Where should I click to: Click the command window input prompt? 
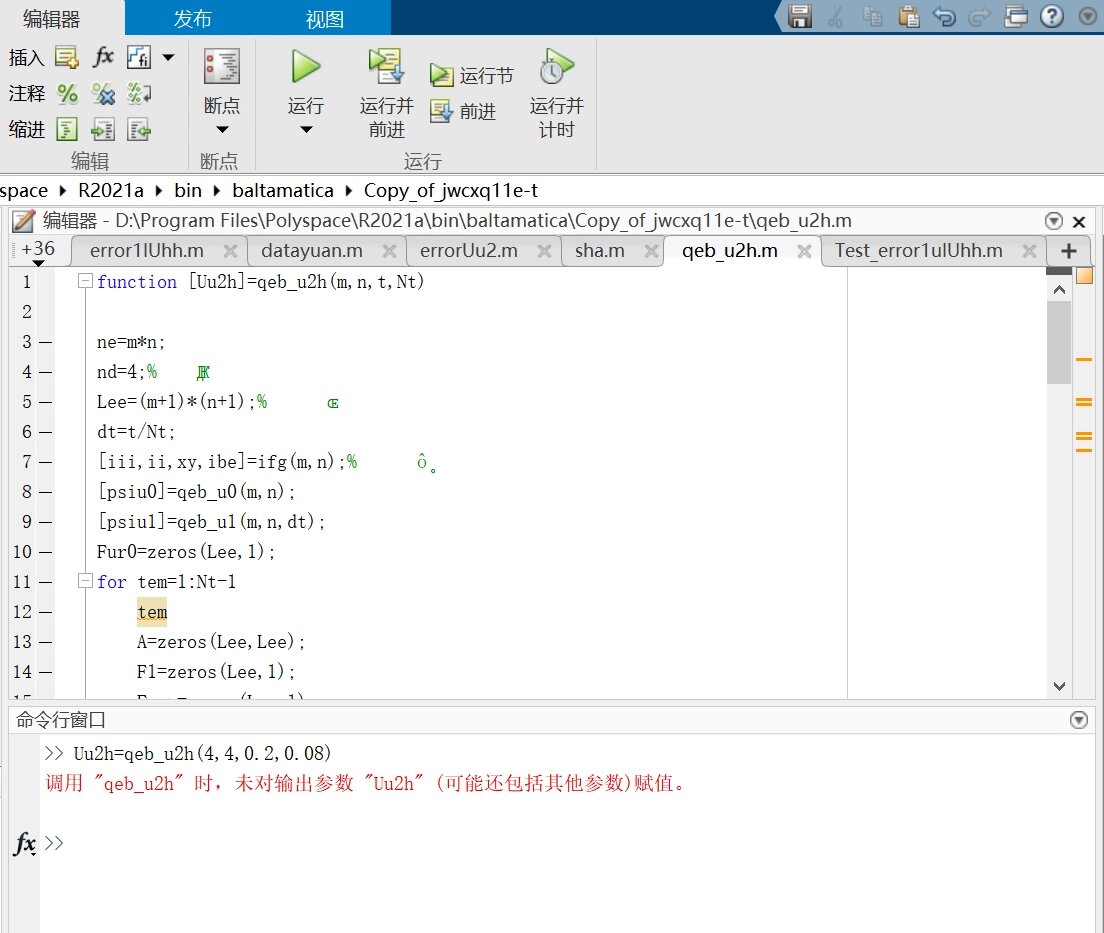[x=300, y=843]
